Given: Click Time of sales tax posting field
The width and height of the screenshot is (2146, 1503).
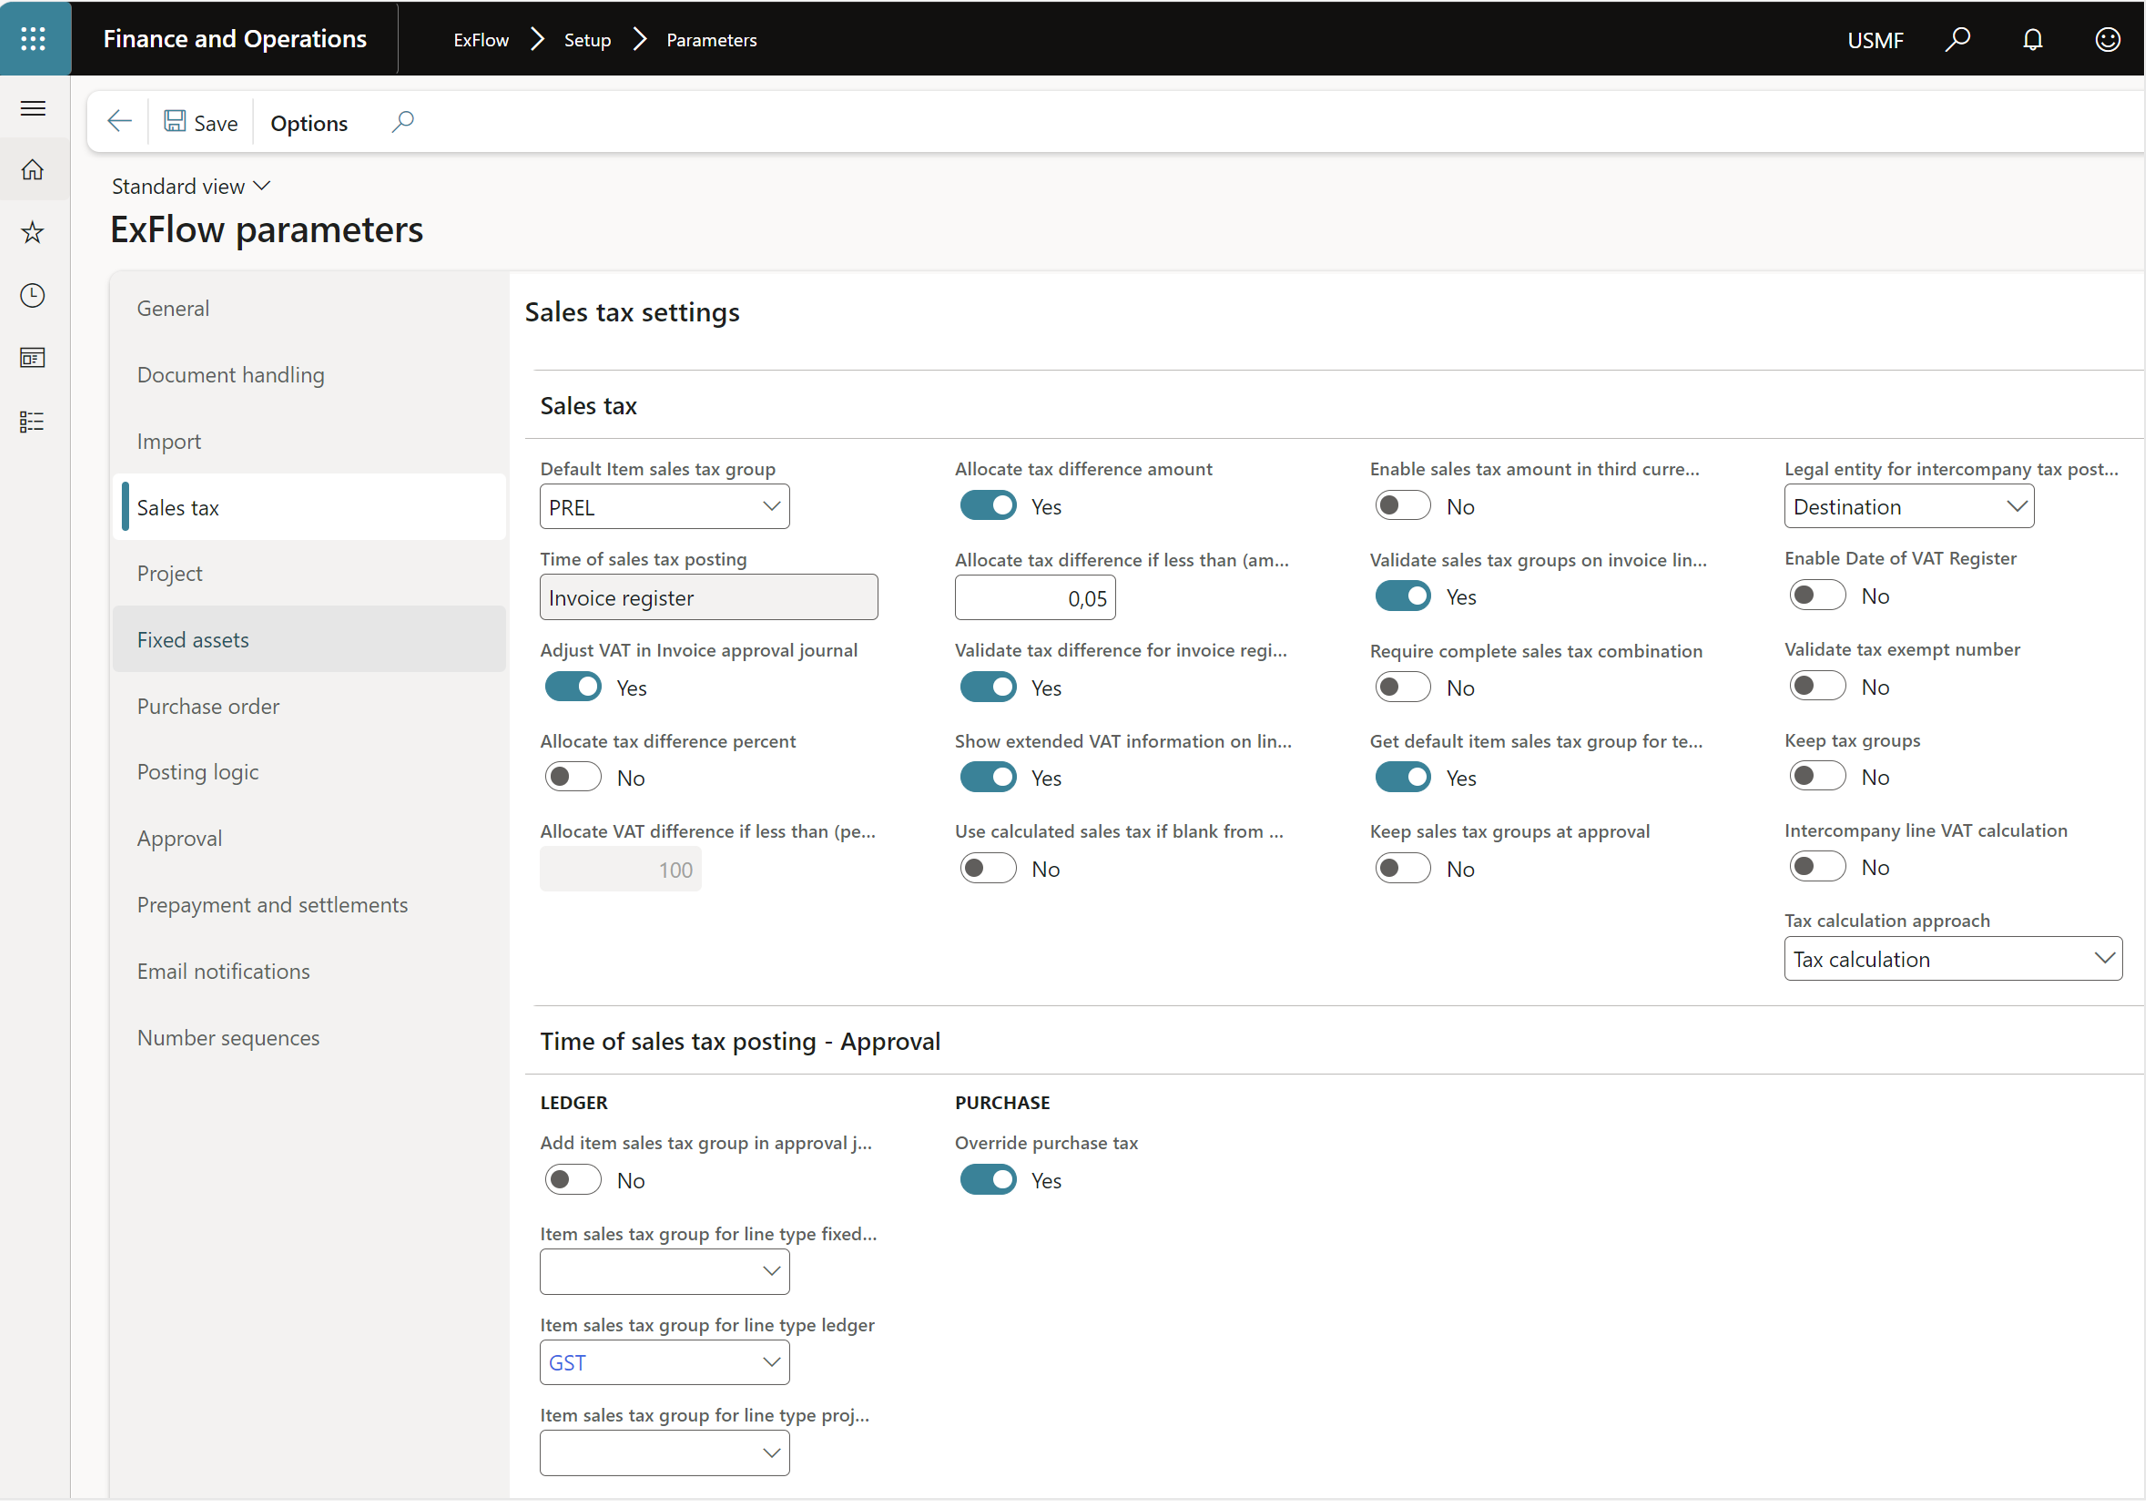Looking at the screenshot, I should tap(708, 598).
